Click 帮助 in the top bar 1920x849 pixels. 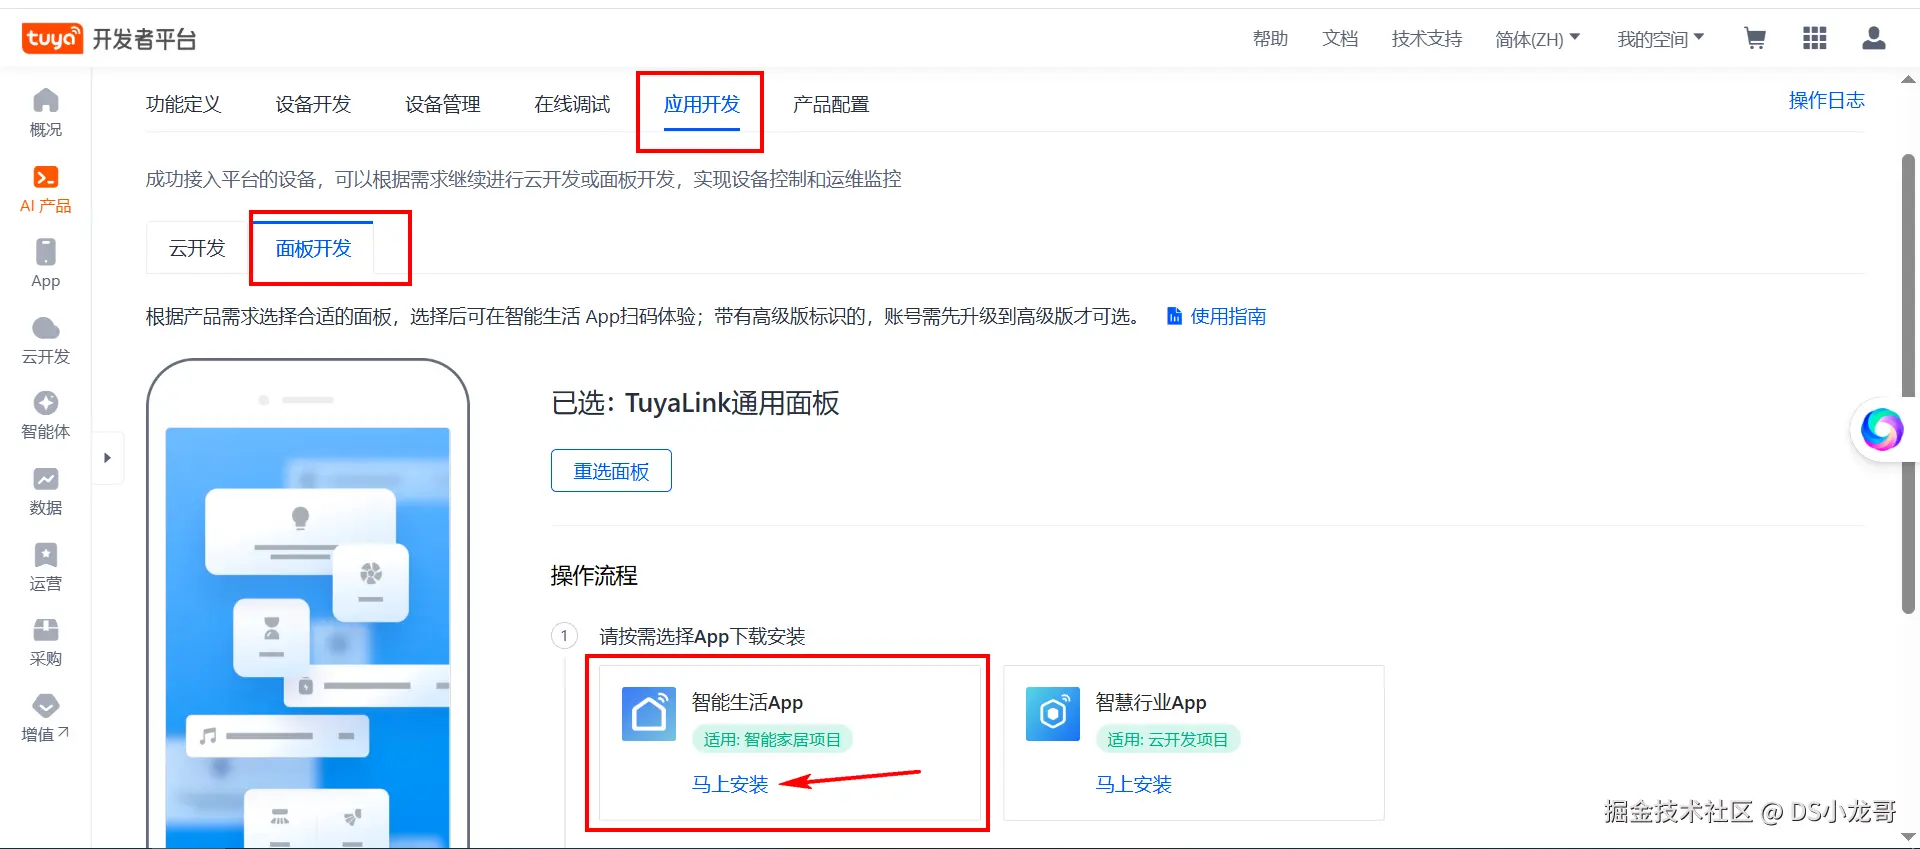point(1270,39)
